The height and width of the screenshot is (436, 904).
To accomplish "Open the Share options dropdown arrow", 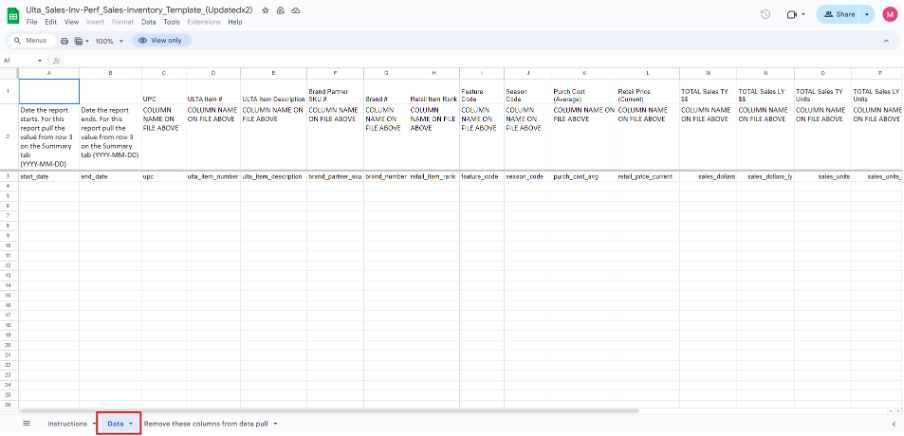I will 867,14.
